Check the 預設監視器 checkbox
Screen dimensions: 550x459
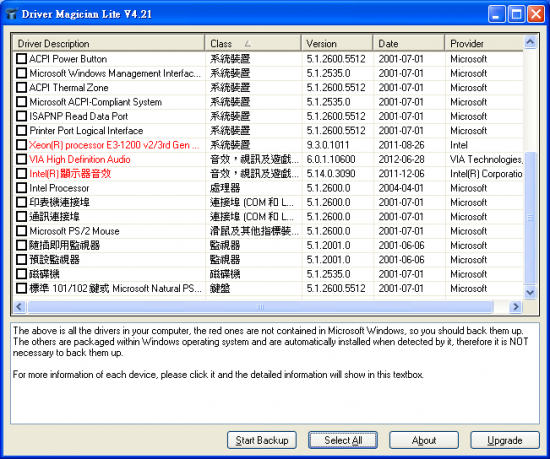coord(21,260)
